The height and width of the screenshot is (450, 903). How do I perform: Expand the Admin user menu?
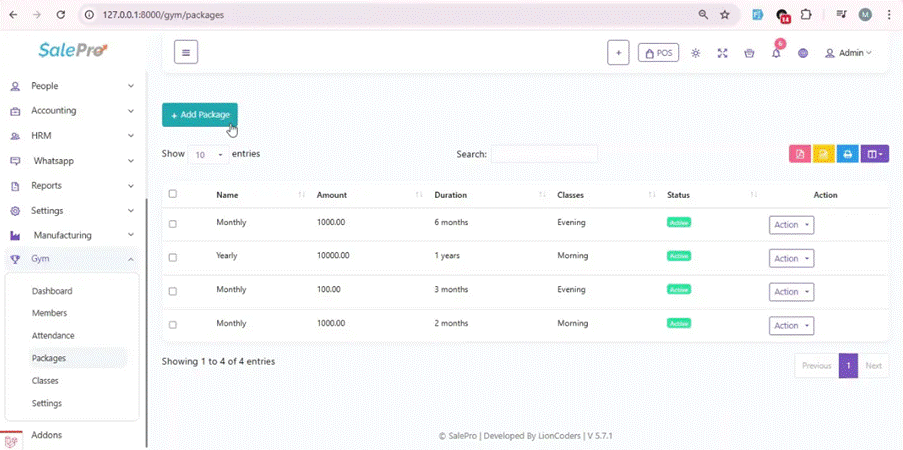[x=848, y=53]
